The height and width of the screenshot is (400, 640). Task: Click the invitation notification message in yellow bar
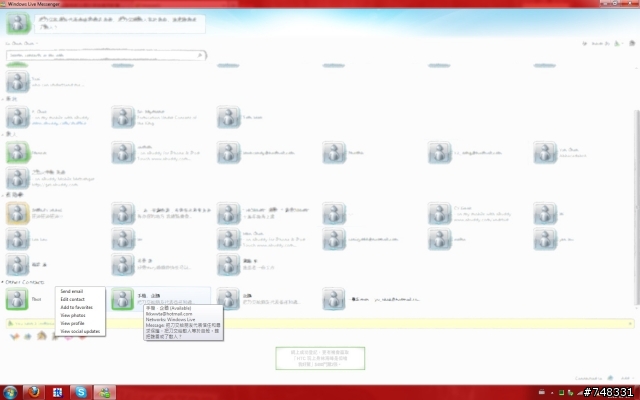(33, 323)
